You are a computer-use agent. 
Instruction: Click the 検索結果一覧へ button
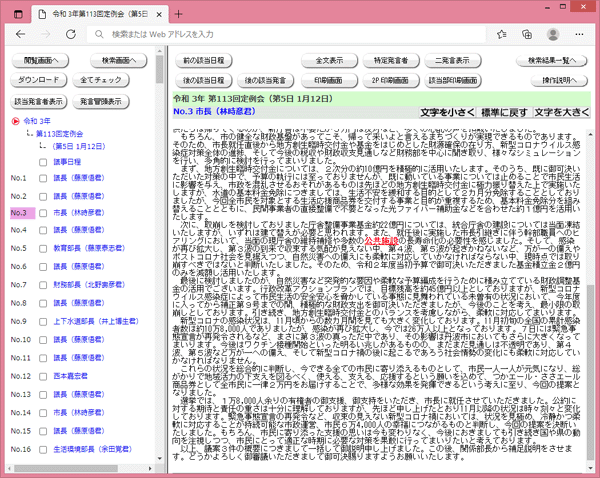point(552,60)
